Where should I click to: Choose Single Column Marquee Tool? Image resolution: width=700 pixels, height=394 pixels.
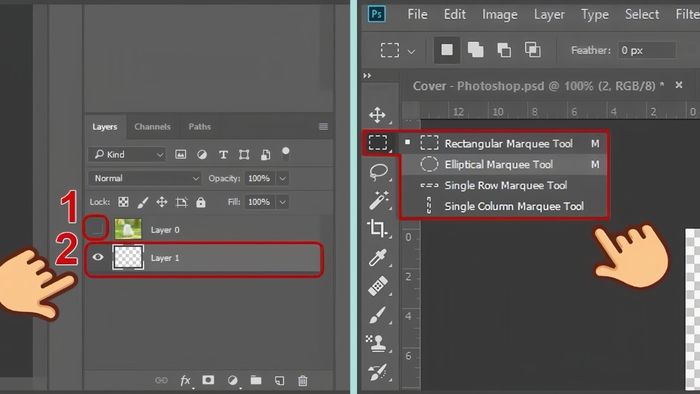tap(504, 206)
